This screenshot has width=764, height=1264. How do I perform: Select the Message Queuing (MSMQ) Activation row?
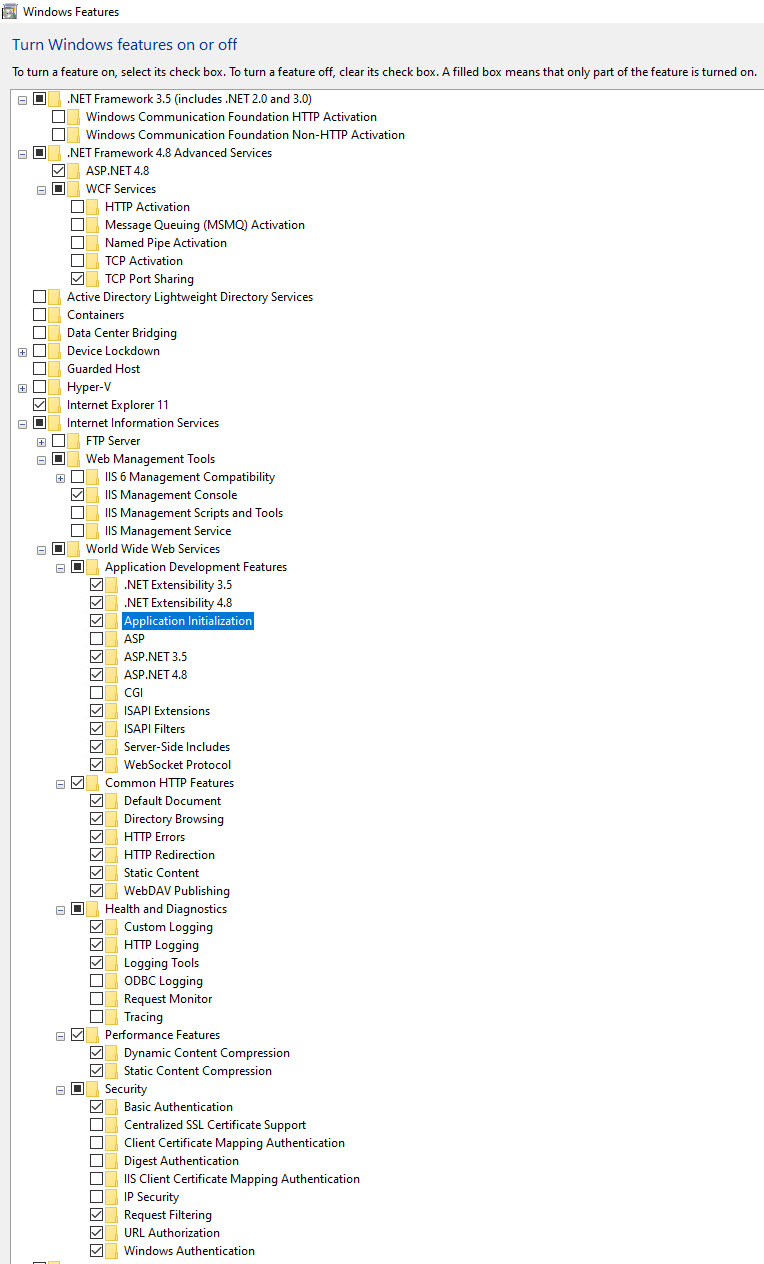coord(205,225)
